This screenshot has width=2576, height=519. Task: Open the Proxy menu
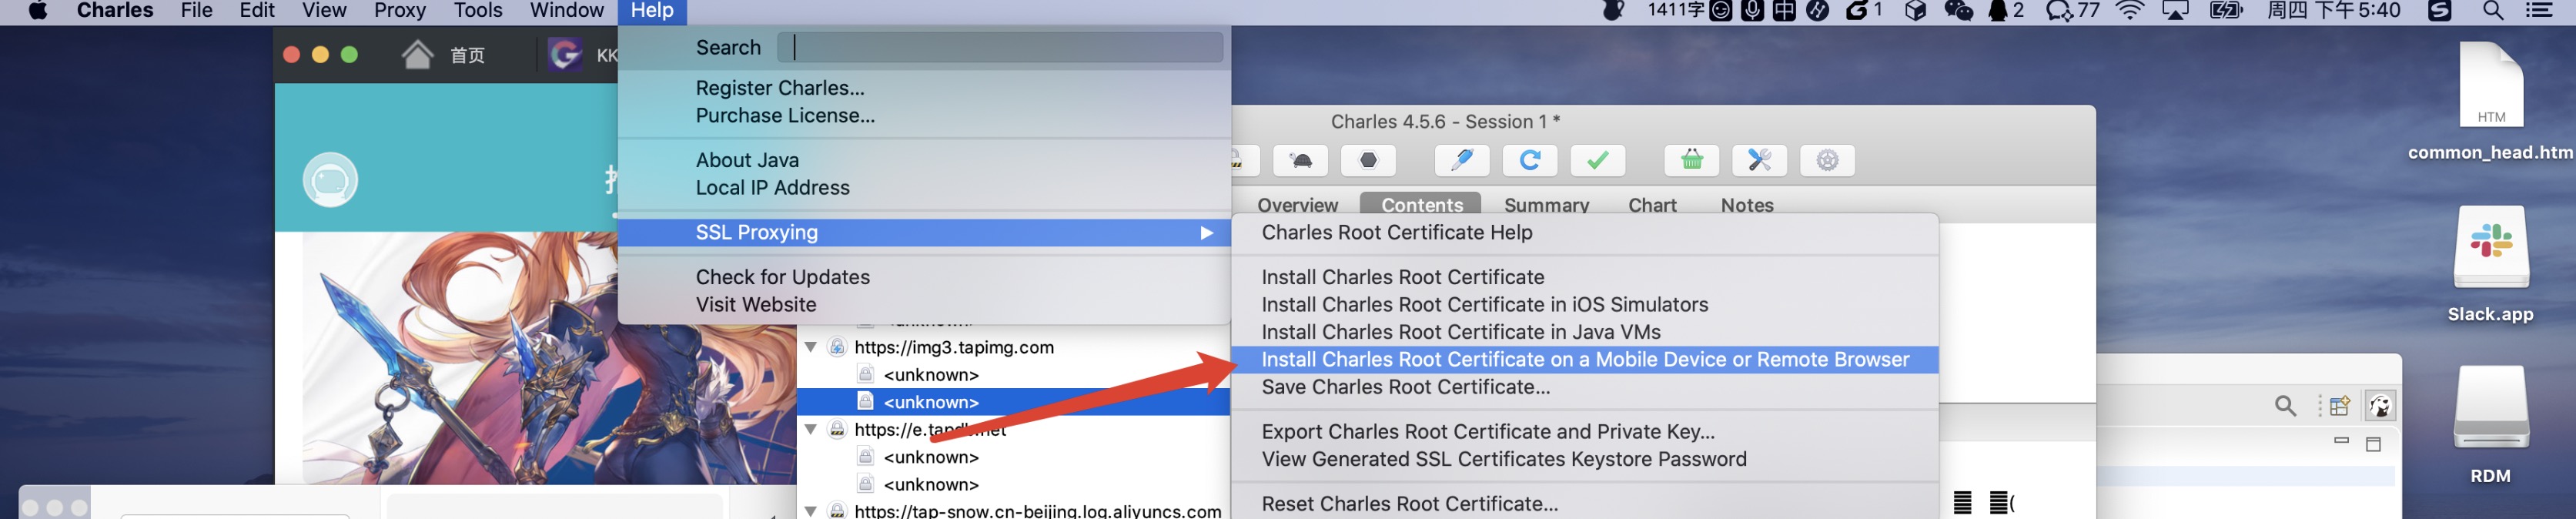[399, 11]
